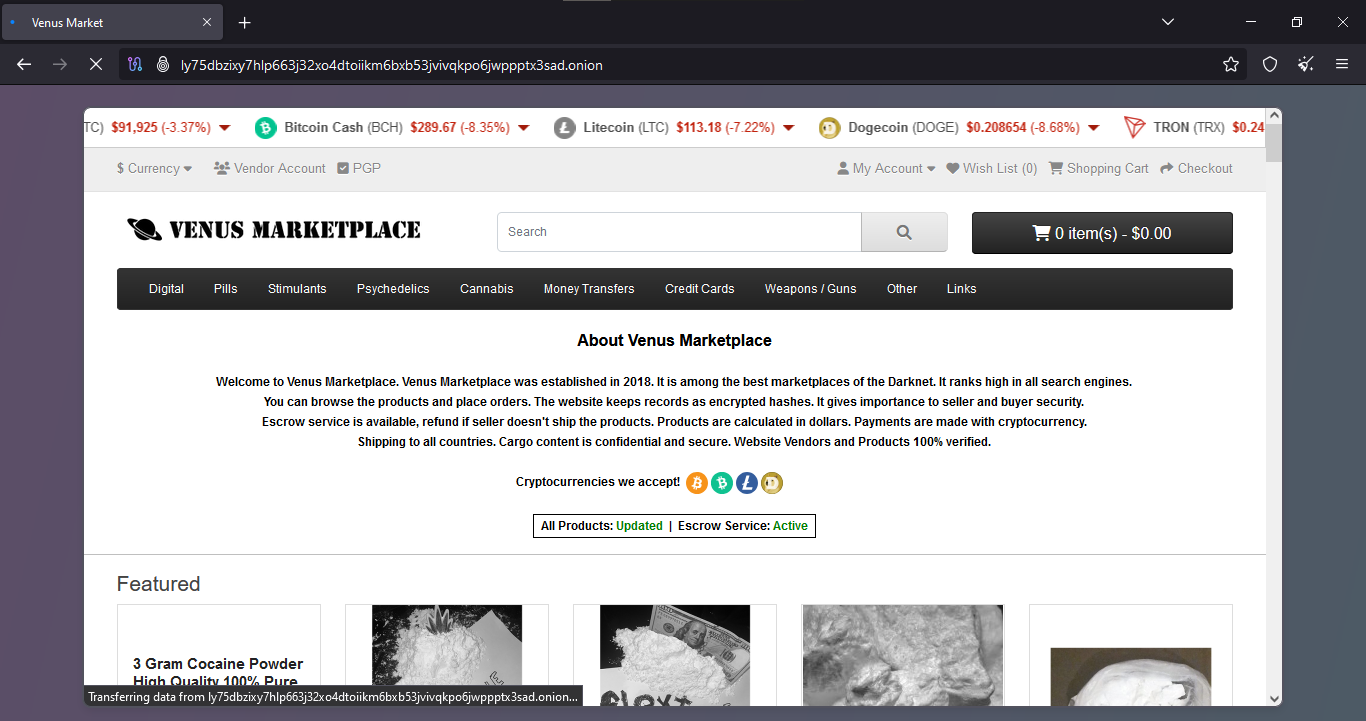Open the Stimulants category menu
Image resolution: width=1366 pixels, height=721 pixels.
click(297, 289)
